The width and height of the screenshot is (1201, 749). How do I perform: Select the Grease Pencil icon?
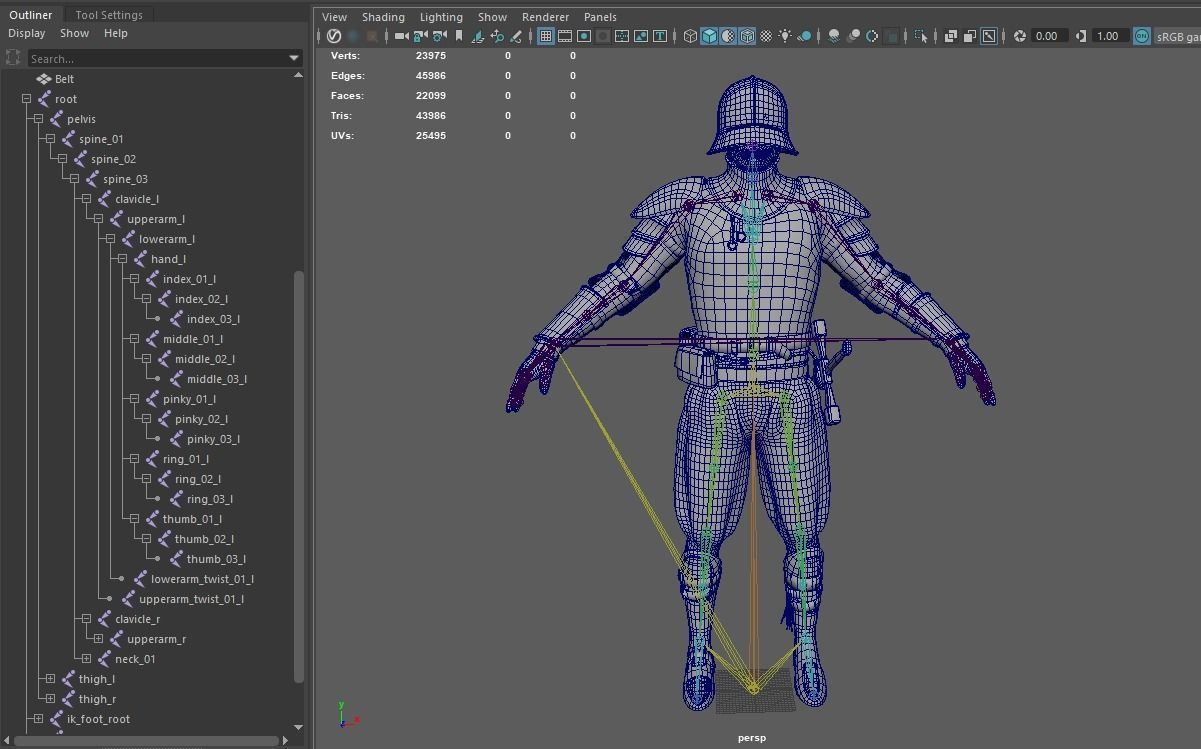pyautogui.click(x=516, y=36)
